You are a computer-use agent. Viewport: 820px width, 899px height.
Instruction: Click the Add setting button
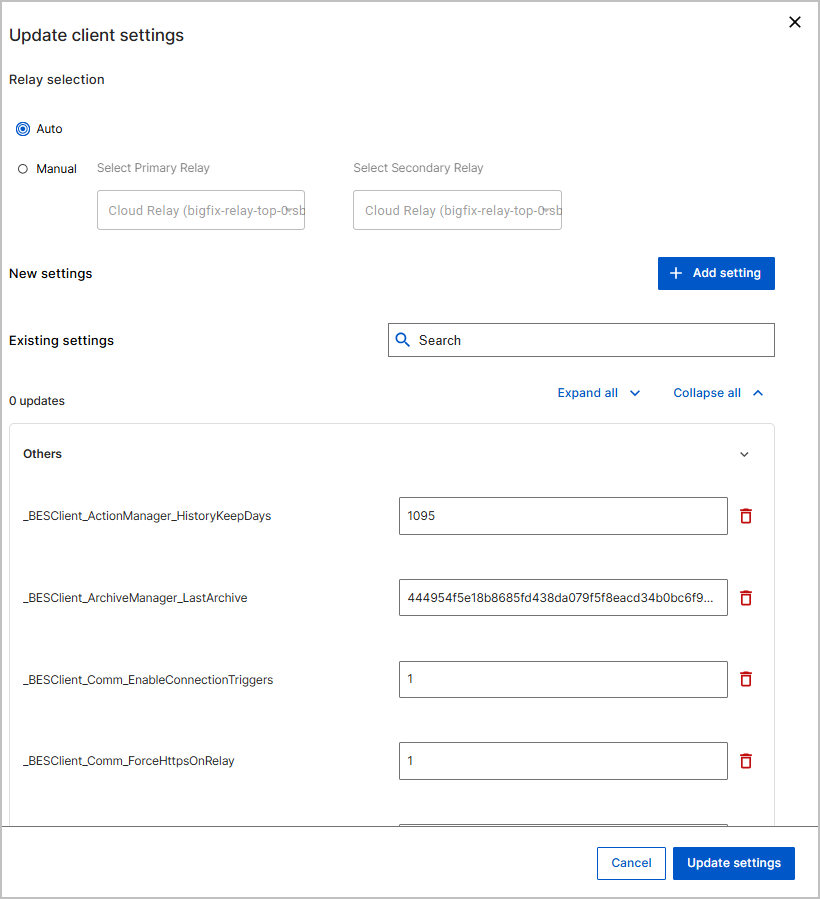pos(716,273)
